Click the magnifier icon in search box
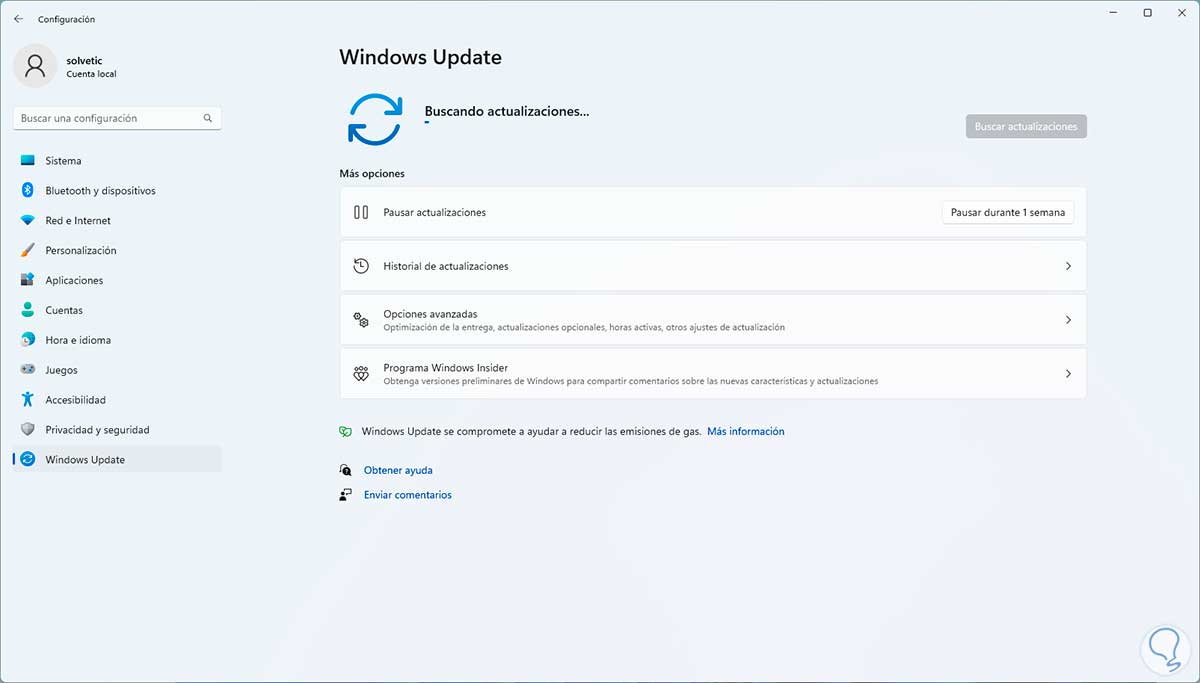 coord(208,118)
